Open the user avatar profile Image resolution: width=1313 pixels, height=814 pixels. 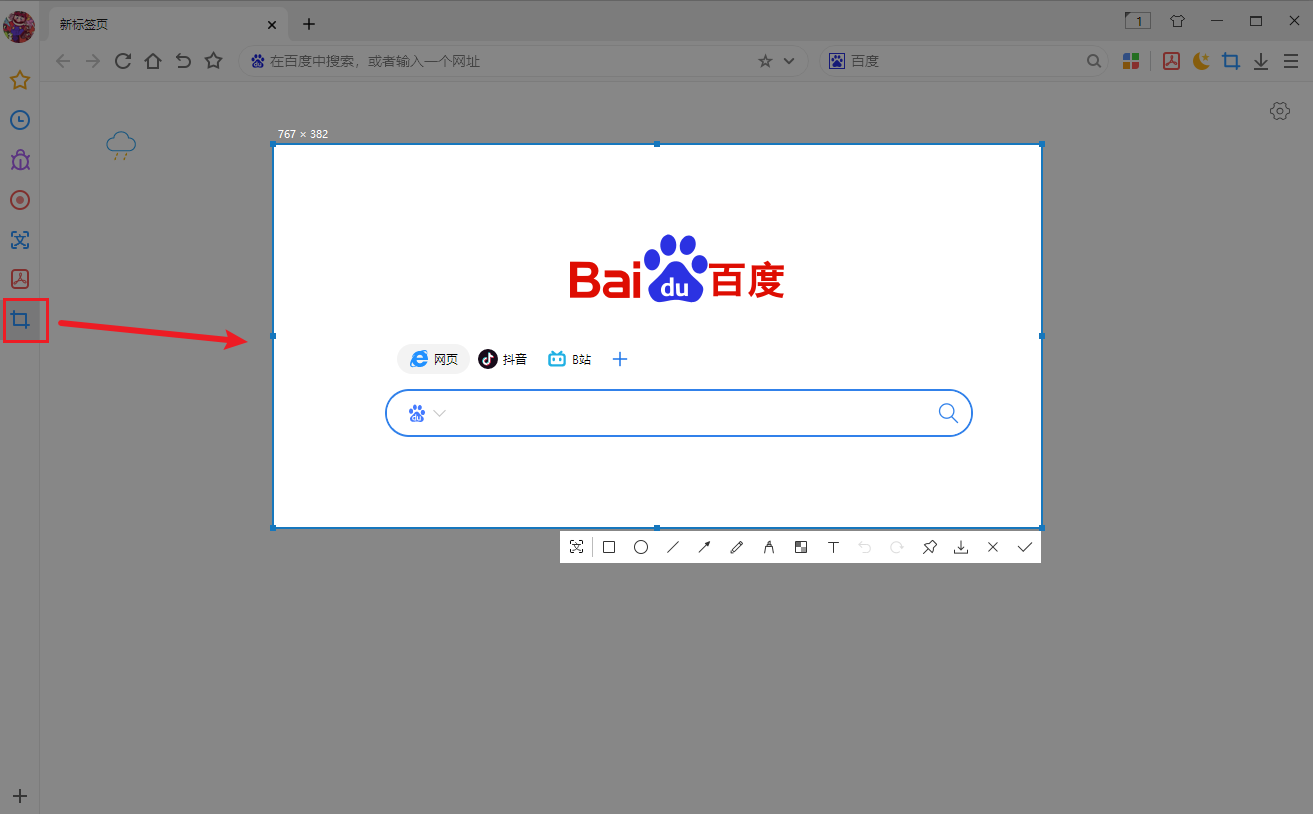point(19,26)
